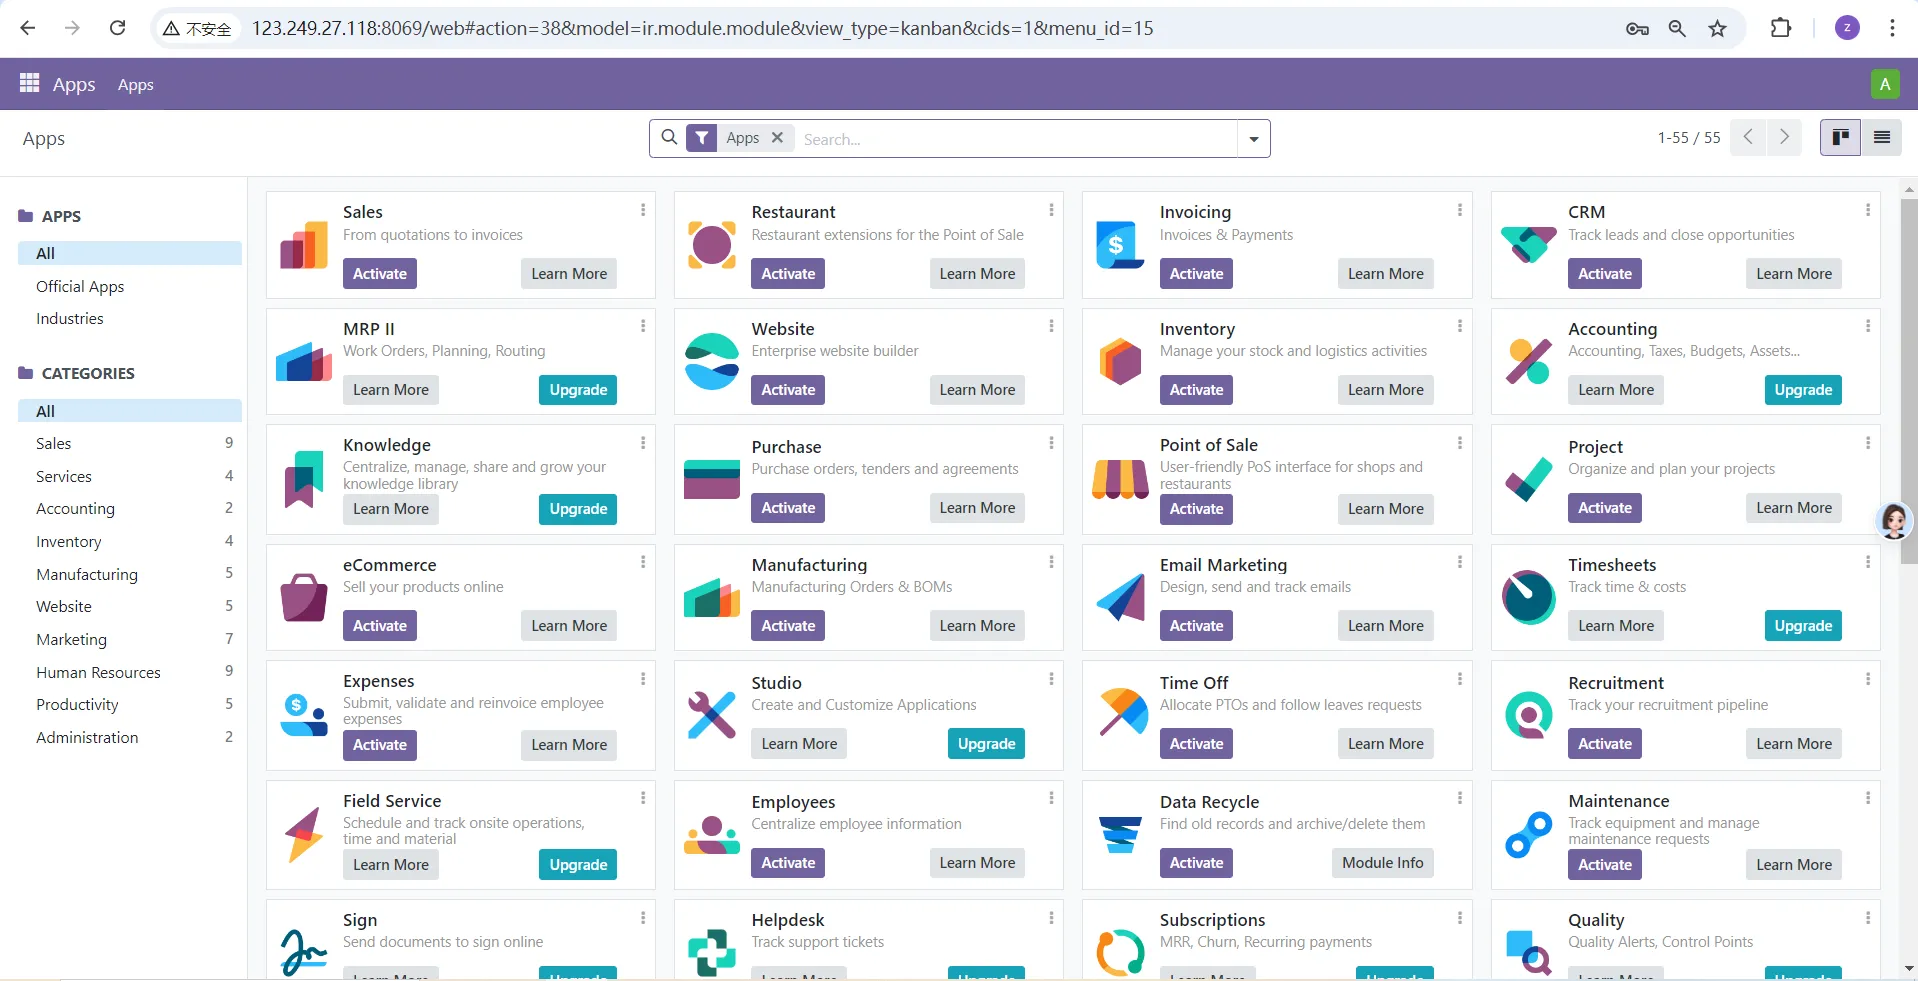Click the Invoicing app icon
This screenshot has height=981, width=1918.
[1120, 245]
